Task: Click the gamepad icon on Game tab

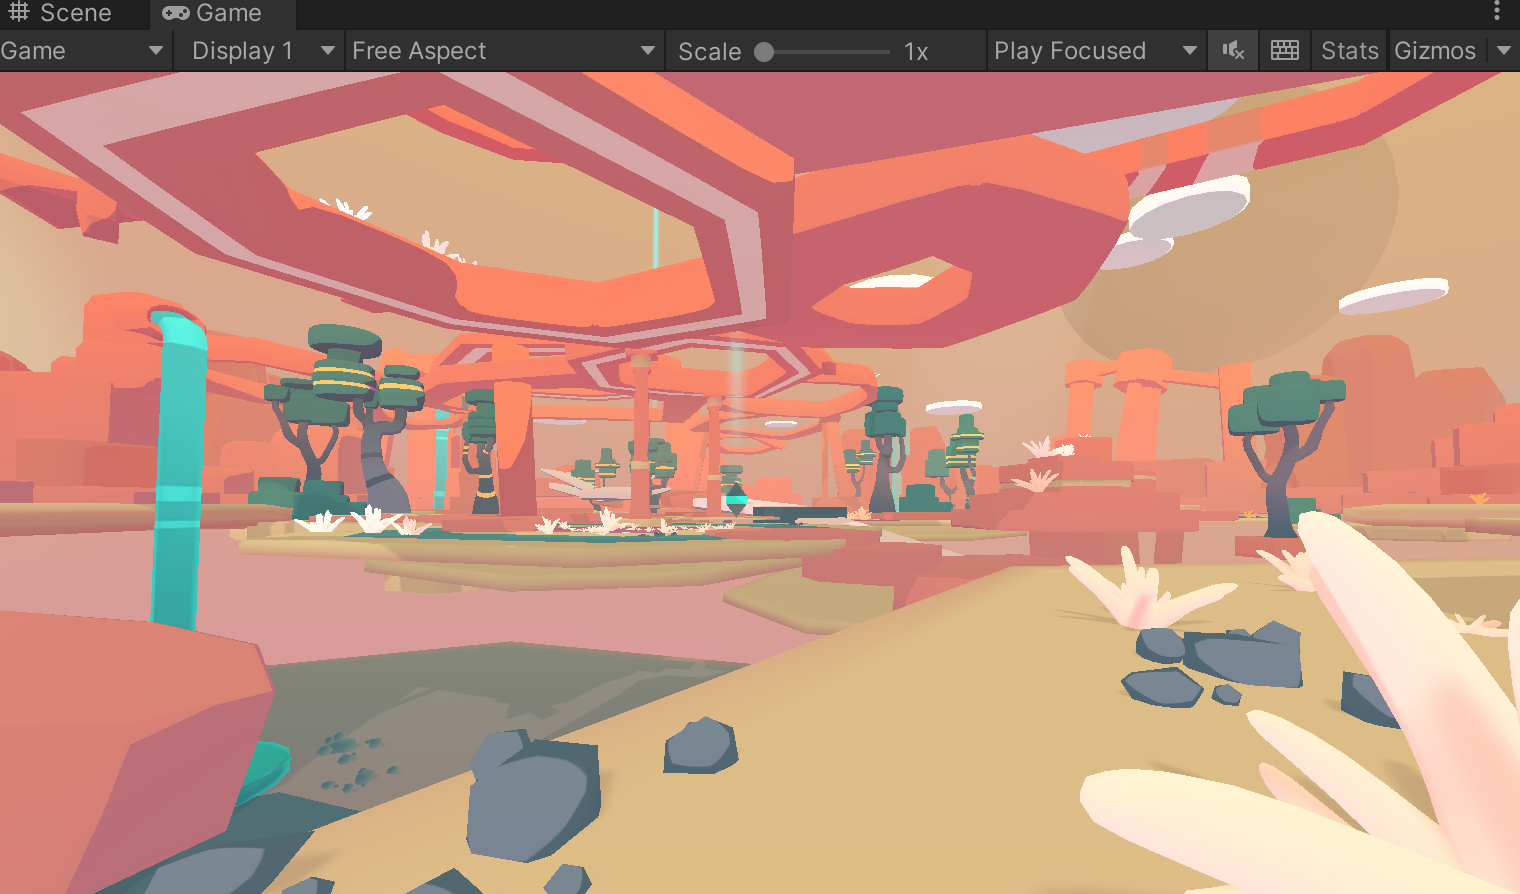Action: point(176,13)
